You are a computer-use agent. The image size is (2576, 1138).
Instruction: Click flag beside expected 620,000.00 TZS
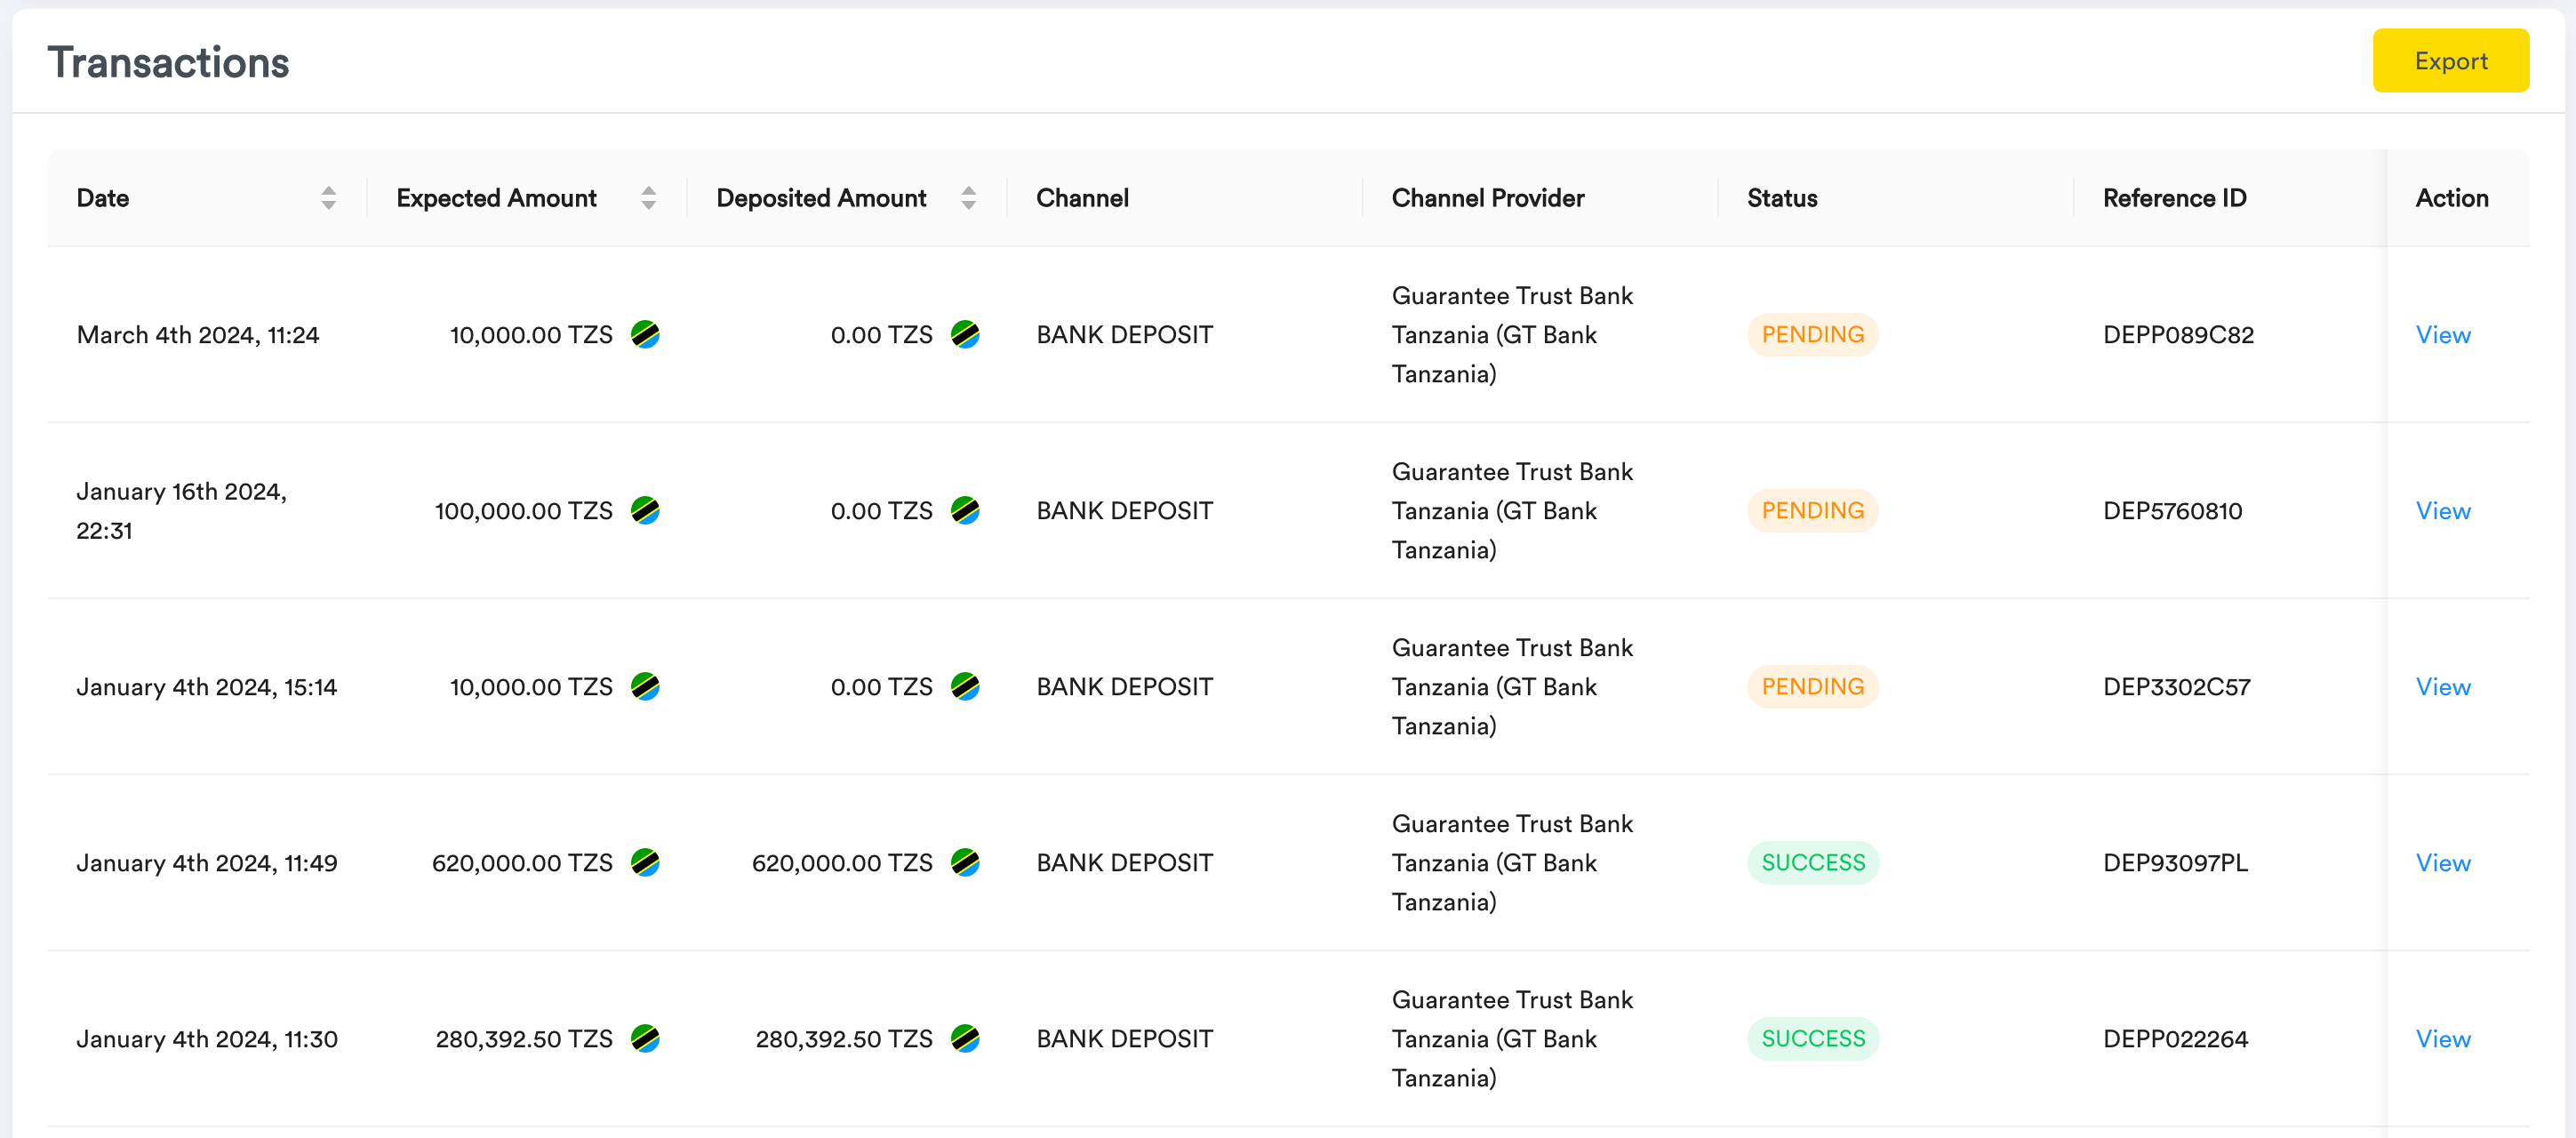coord(645,863)
